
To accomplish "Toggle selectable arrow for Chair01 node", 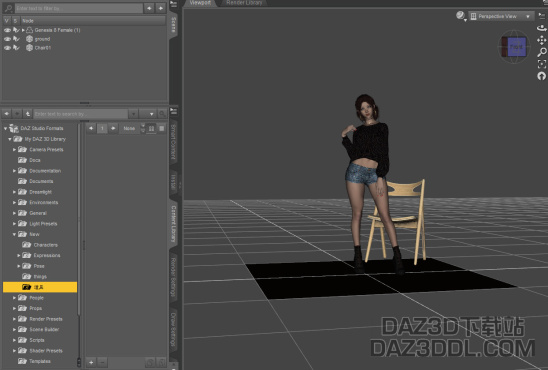I will [16, 48].
